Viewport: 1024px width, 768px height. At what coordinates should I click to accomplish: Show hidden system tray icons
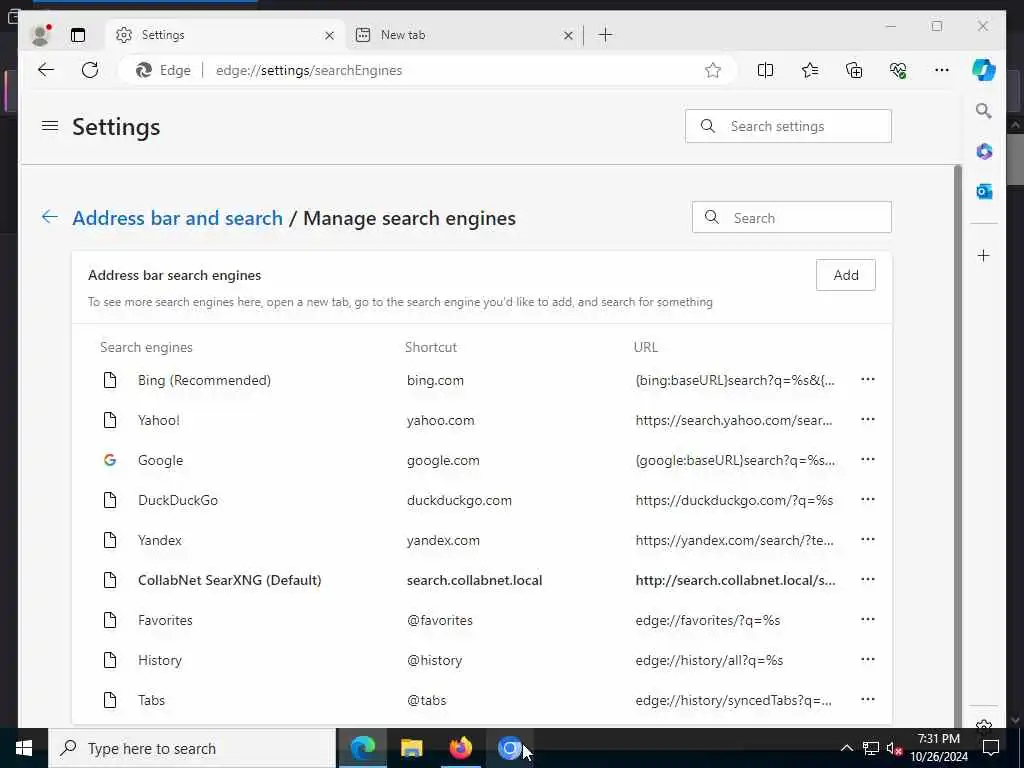[846, 748]
